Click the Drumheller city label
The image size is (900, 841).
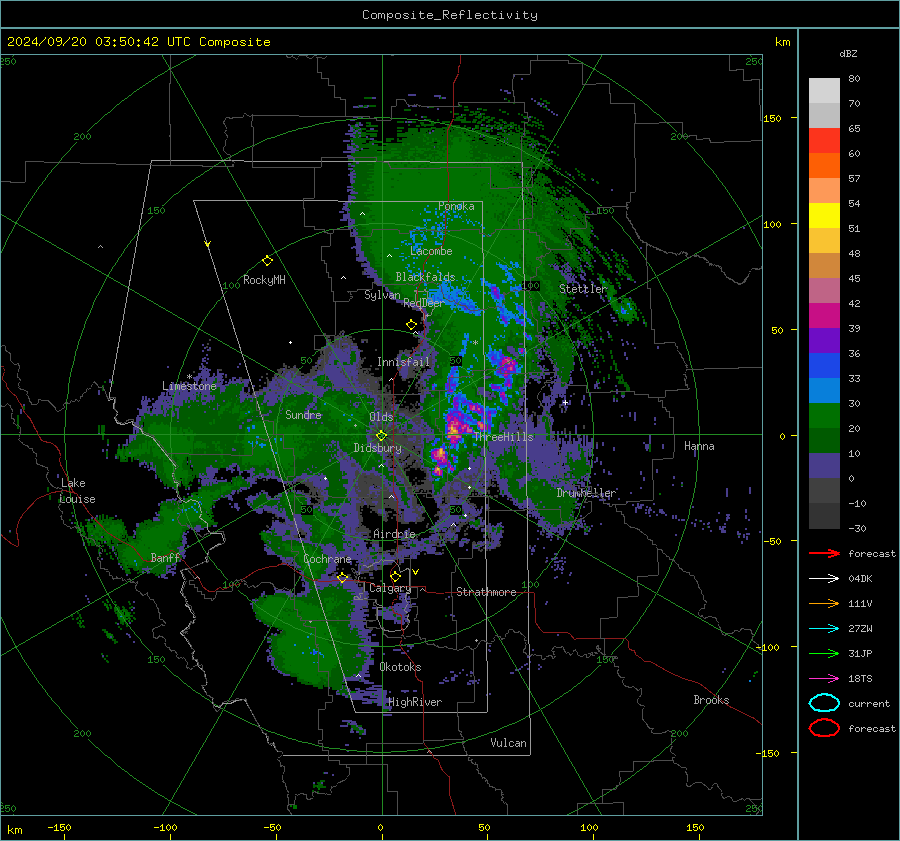[586, 493]
